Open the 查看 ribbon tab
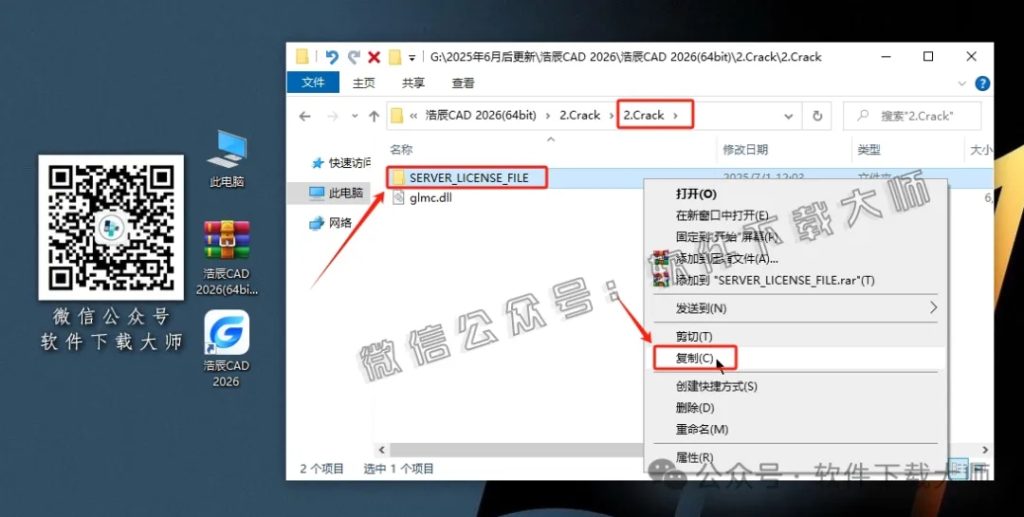Screen dimensions: 1024x517 tap(462, 83)
